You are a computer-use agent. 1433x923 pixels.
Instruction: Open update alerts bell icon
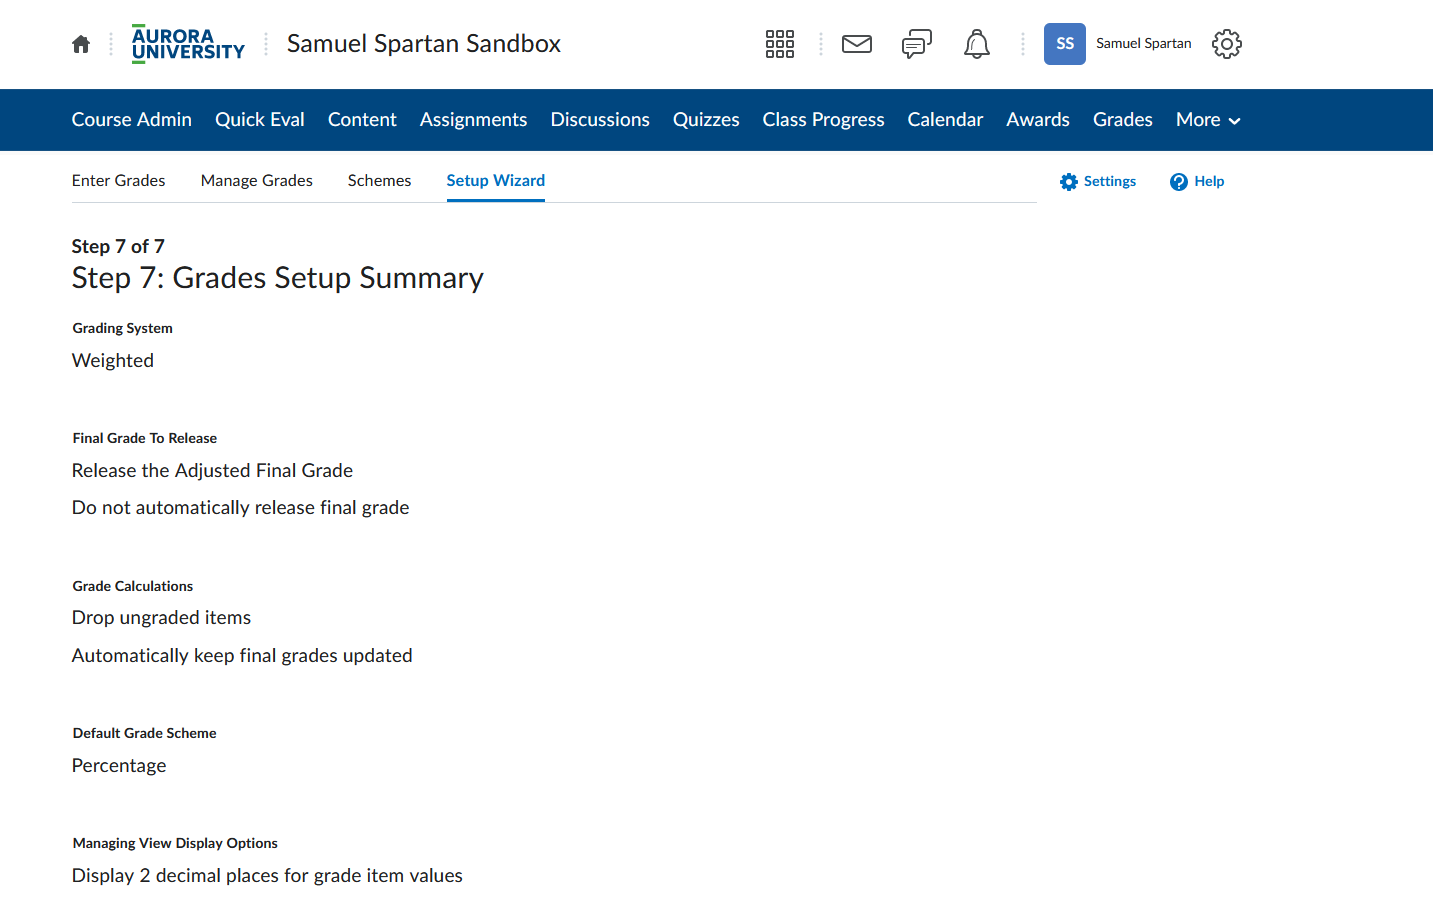point(977,44)
